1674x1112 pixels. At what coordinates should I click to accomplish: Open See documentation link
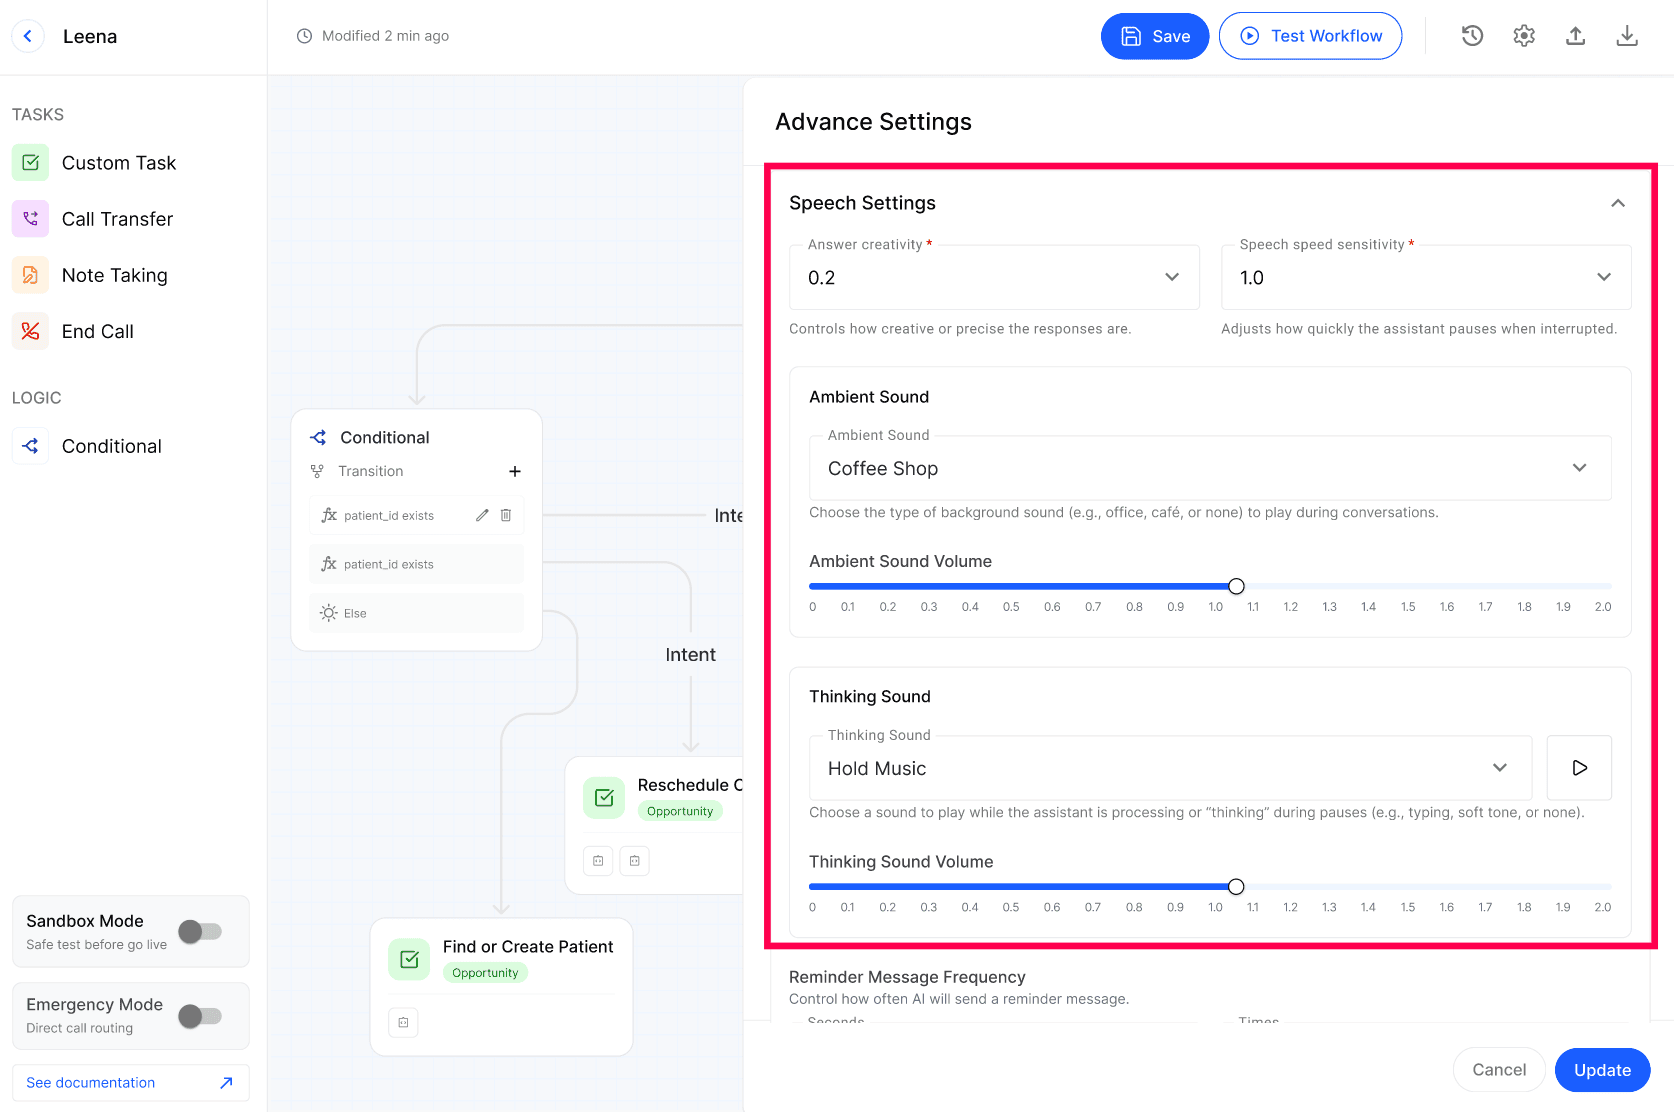[x=130, y=1083]
